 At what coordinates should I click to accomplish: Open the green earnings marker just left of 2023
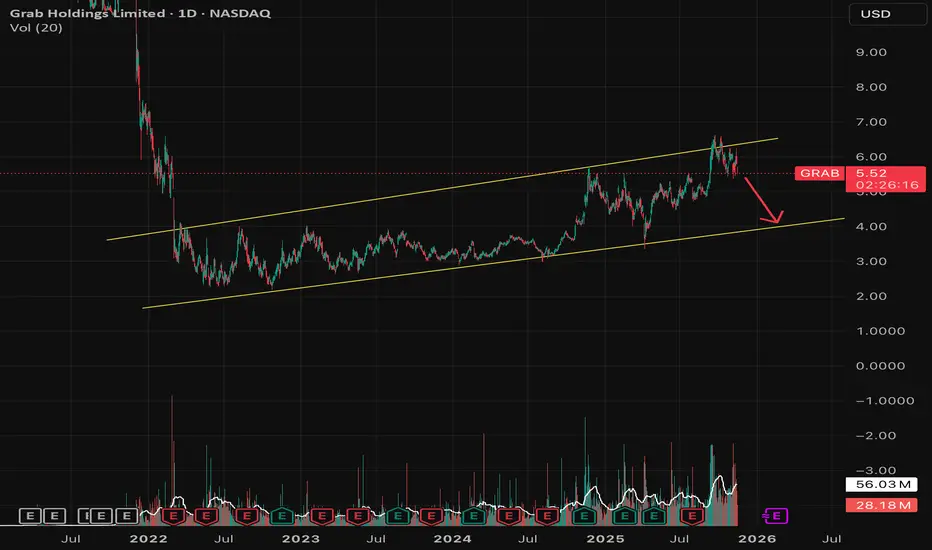282,516
